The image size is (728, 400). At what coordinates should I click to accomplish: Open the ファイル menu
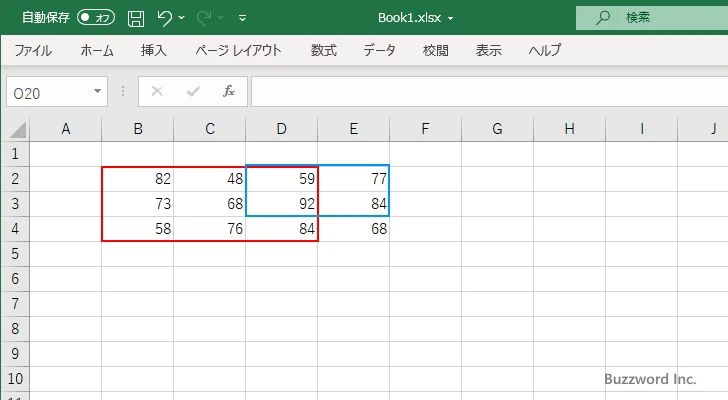(x=33, y=50)
